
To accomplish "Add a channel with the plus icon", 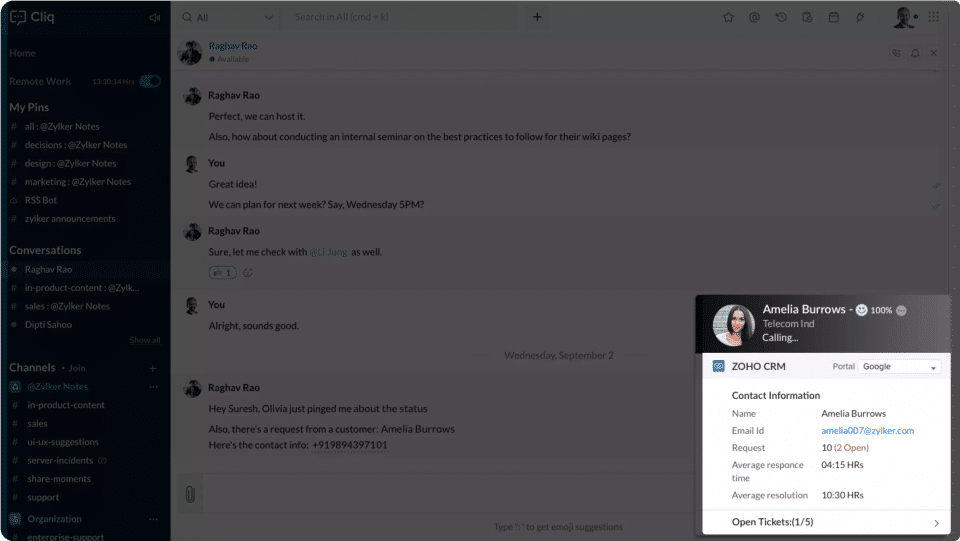I will 152,368.
